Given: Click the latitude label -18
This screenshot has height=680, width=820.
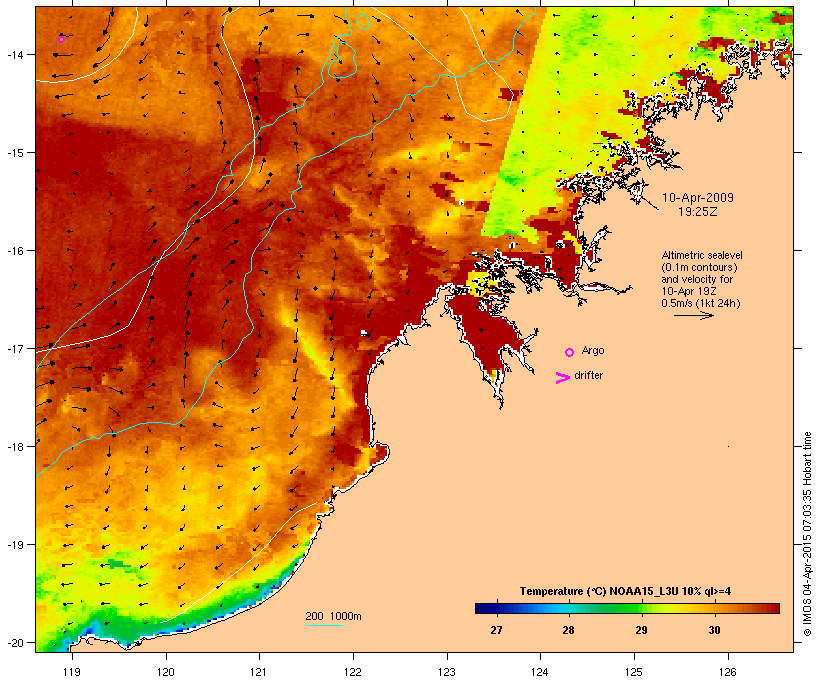Looking at the screenshot, I should [x=14, y=447].
